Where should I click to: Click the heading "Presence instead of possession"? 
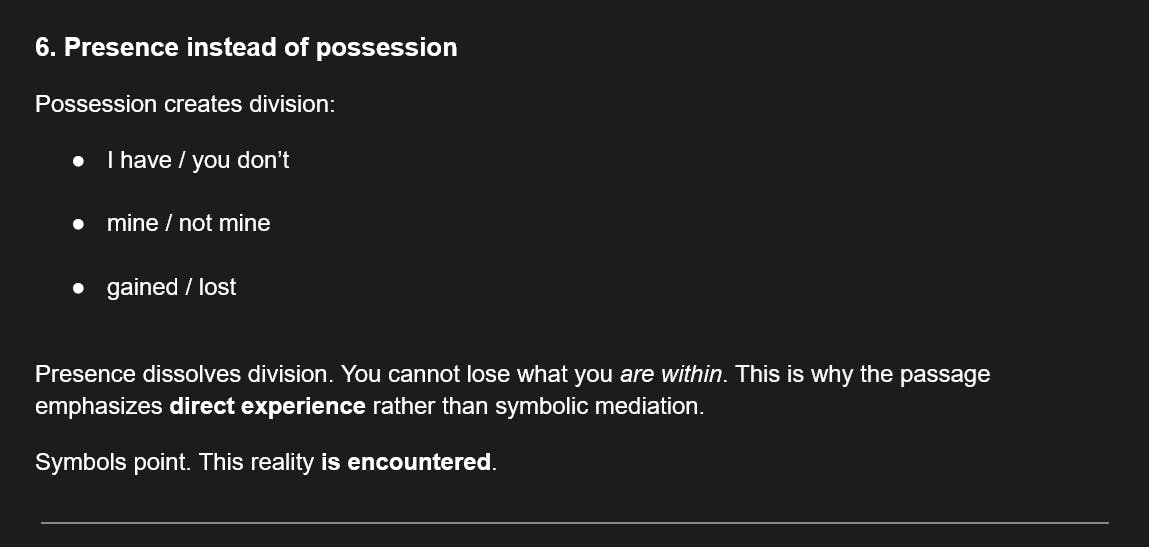260,48
